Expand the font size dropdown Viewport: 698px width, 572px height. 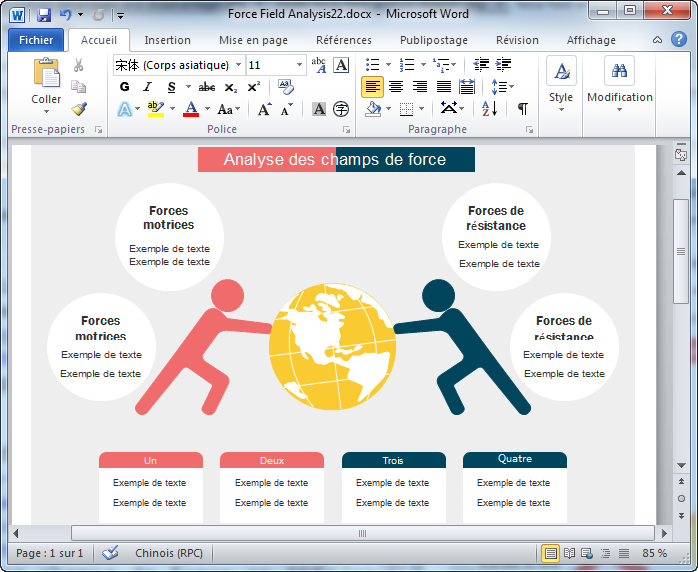point(300,65)
